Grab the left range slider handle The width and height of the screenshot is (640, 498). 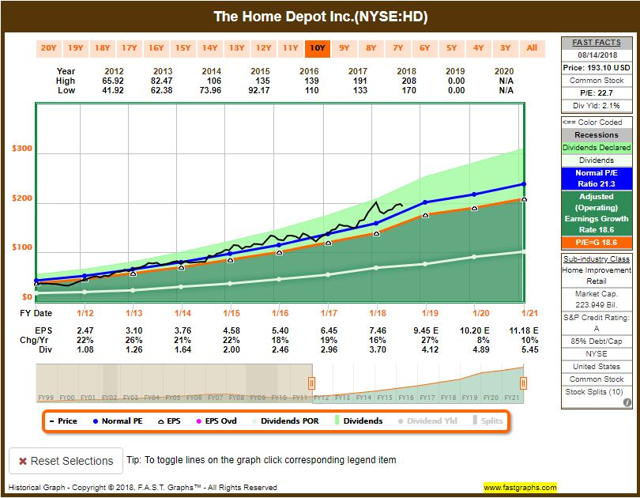click(x=311, y=383)
